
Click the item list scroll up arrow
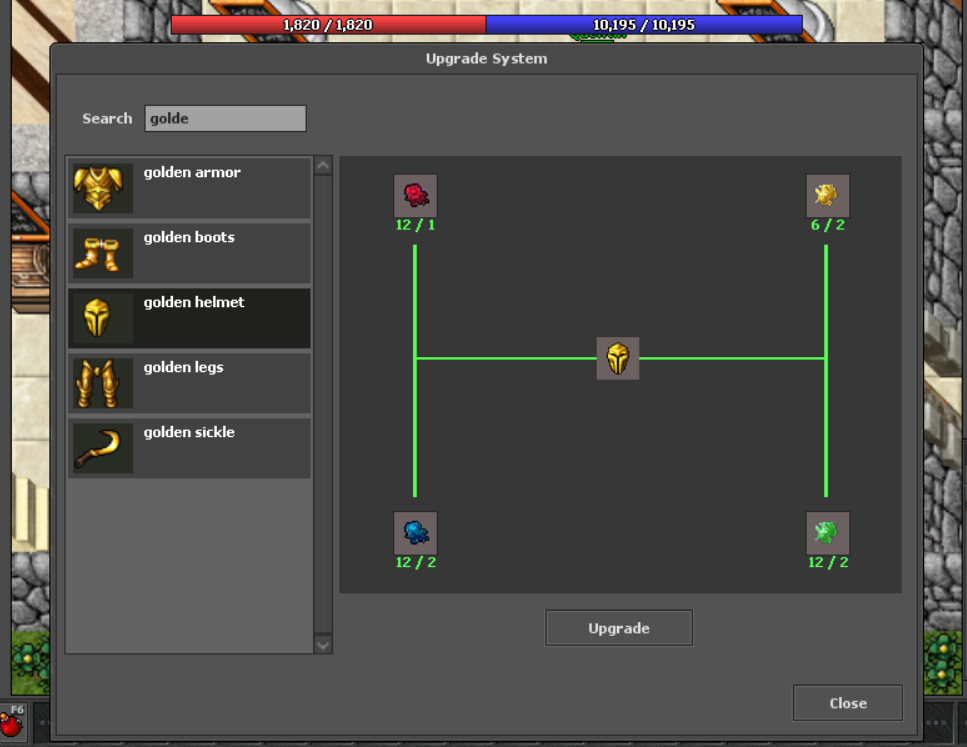click(323, 166)
